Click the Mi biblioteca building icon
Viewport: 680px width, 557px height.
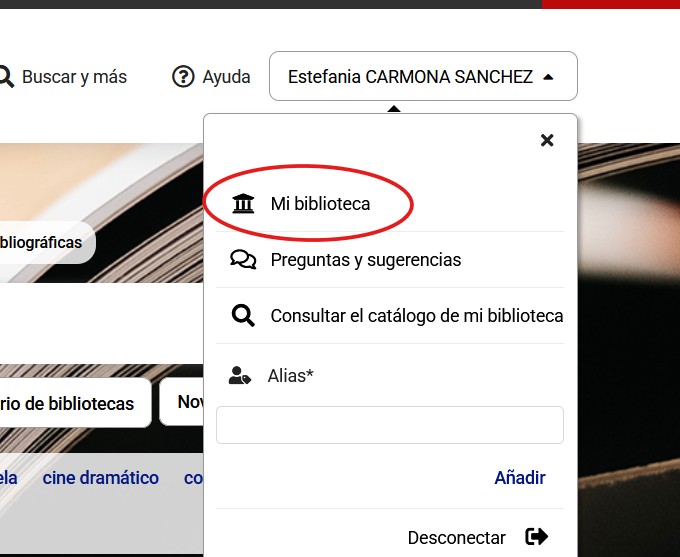pyautogui.click(x=243, y=204)
